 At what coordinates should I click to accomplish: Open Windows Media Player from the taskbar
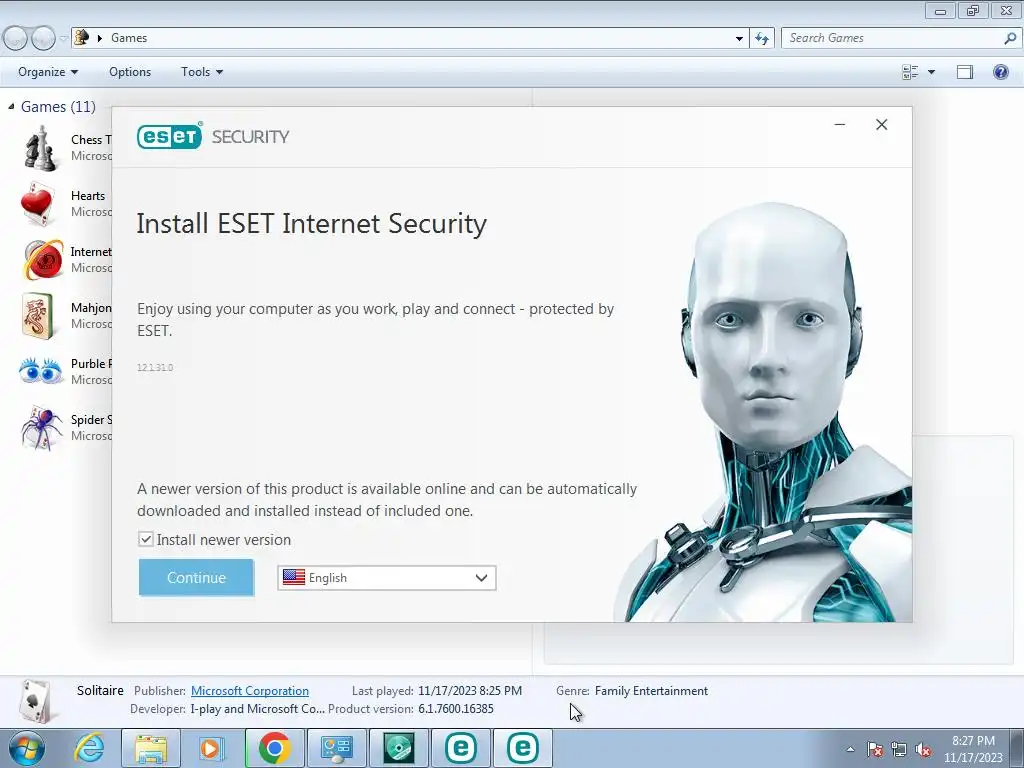210,748
